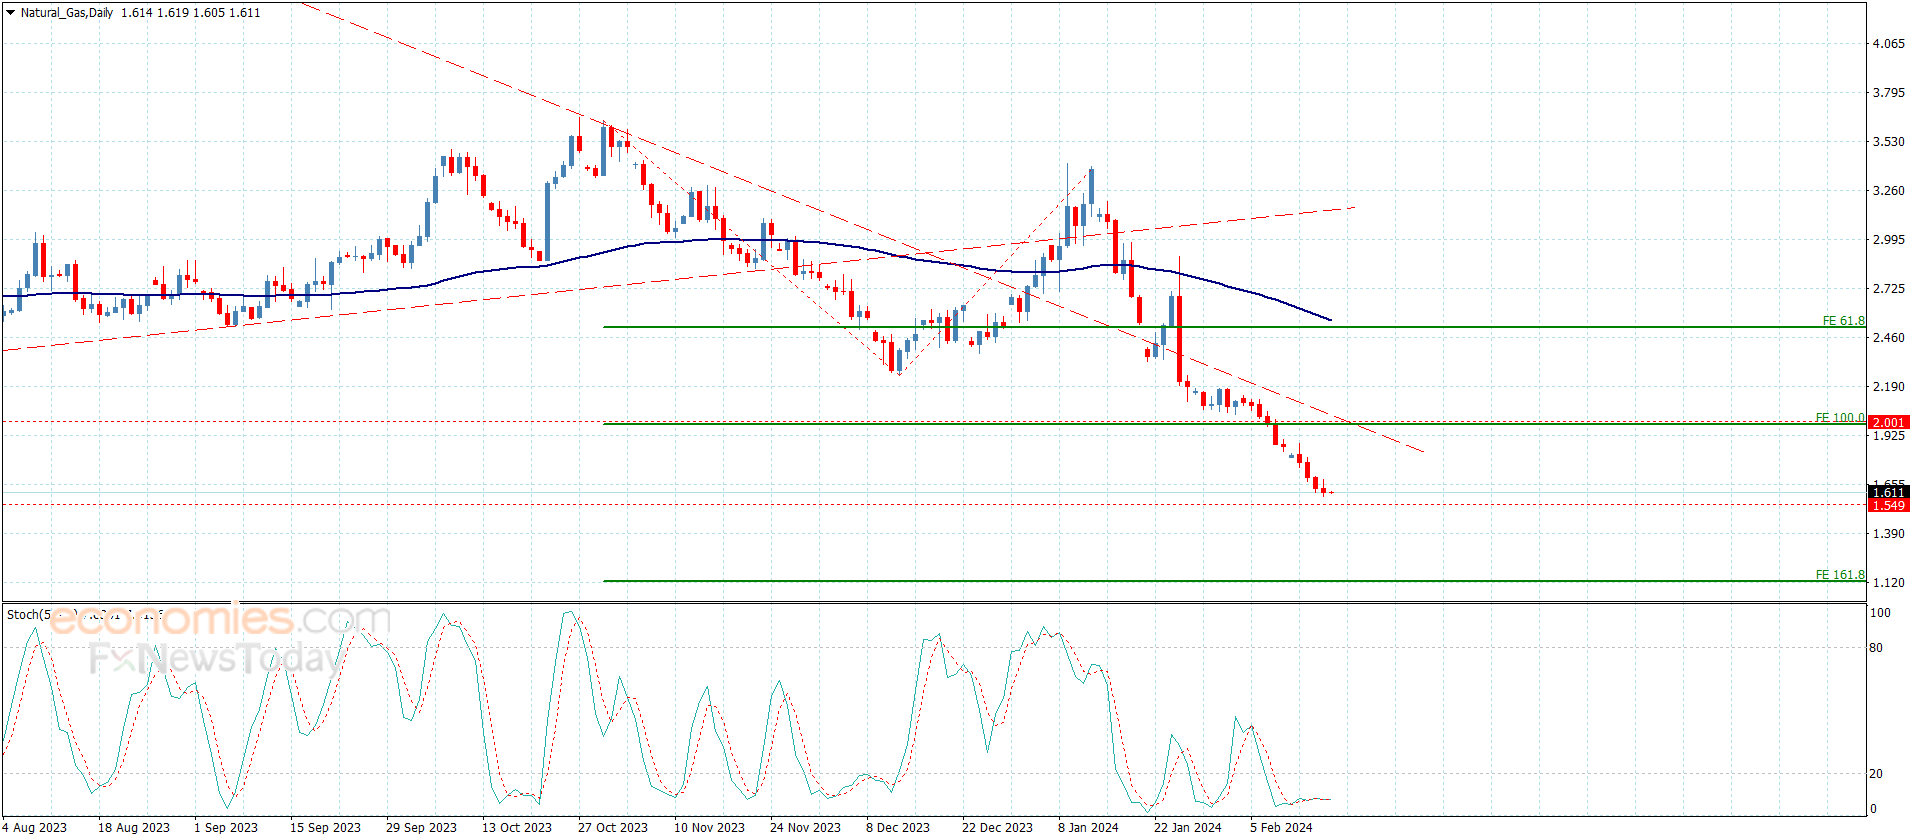Viewport: 1916px width, 840px height.
Task: Click the red 2.001 price tag
Action: [x=1888, y=423]
